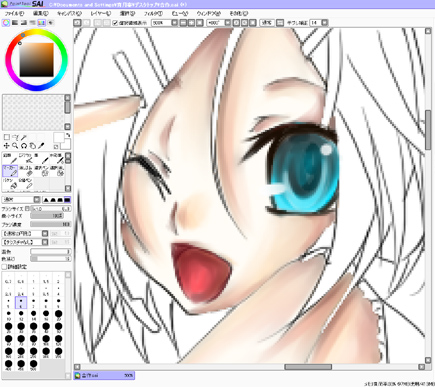Choose the eraser tool
The image size is (435, 388).
click(25, 171)
